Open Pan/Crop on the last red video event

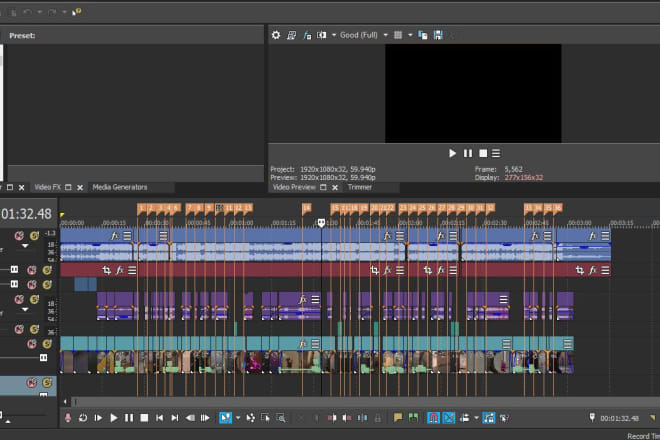pyautogui.click(x=580, y=270)
